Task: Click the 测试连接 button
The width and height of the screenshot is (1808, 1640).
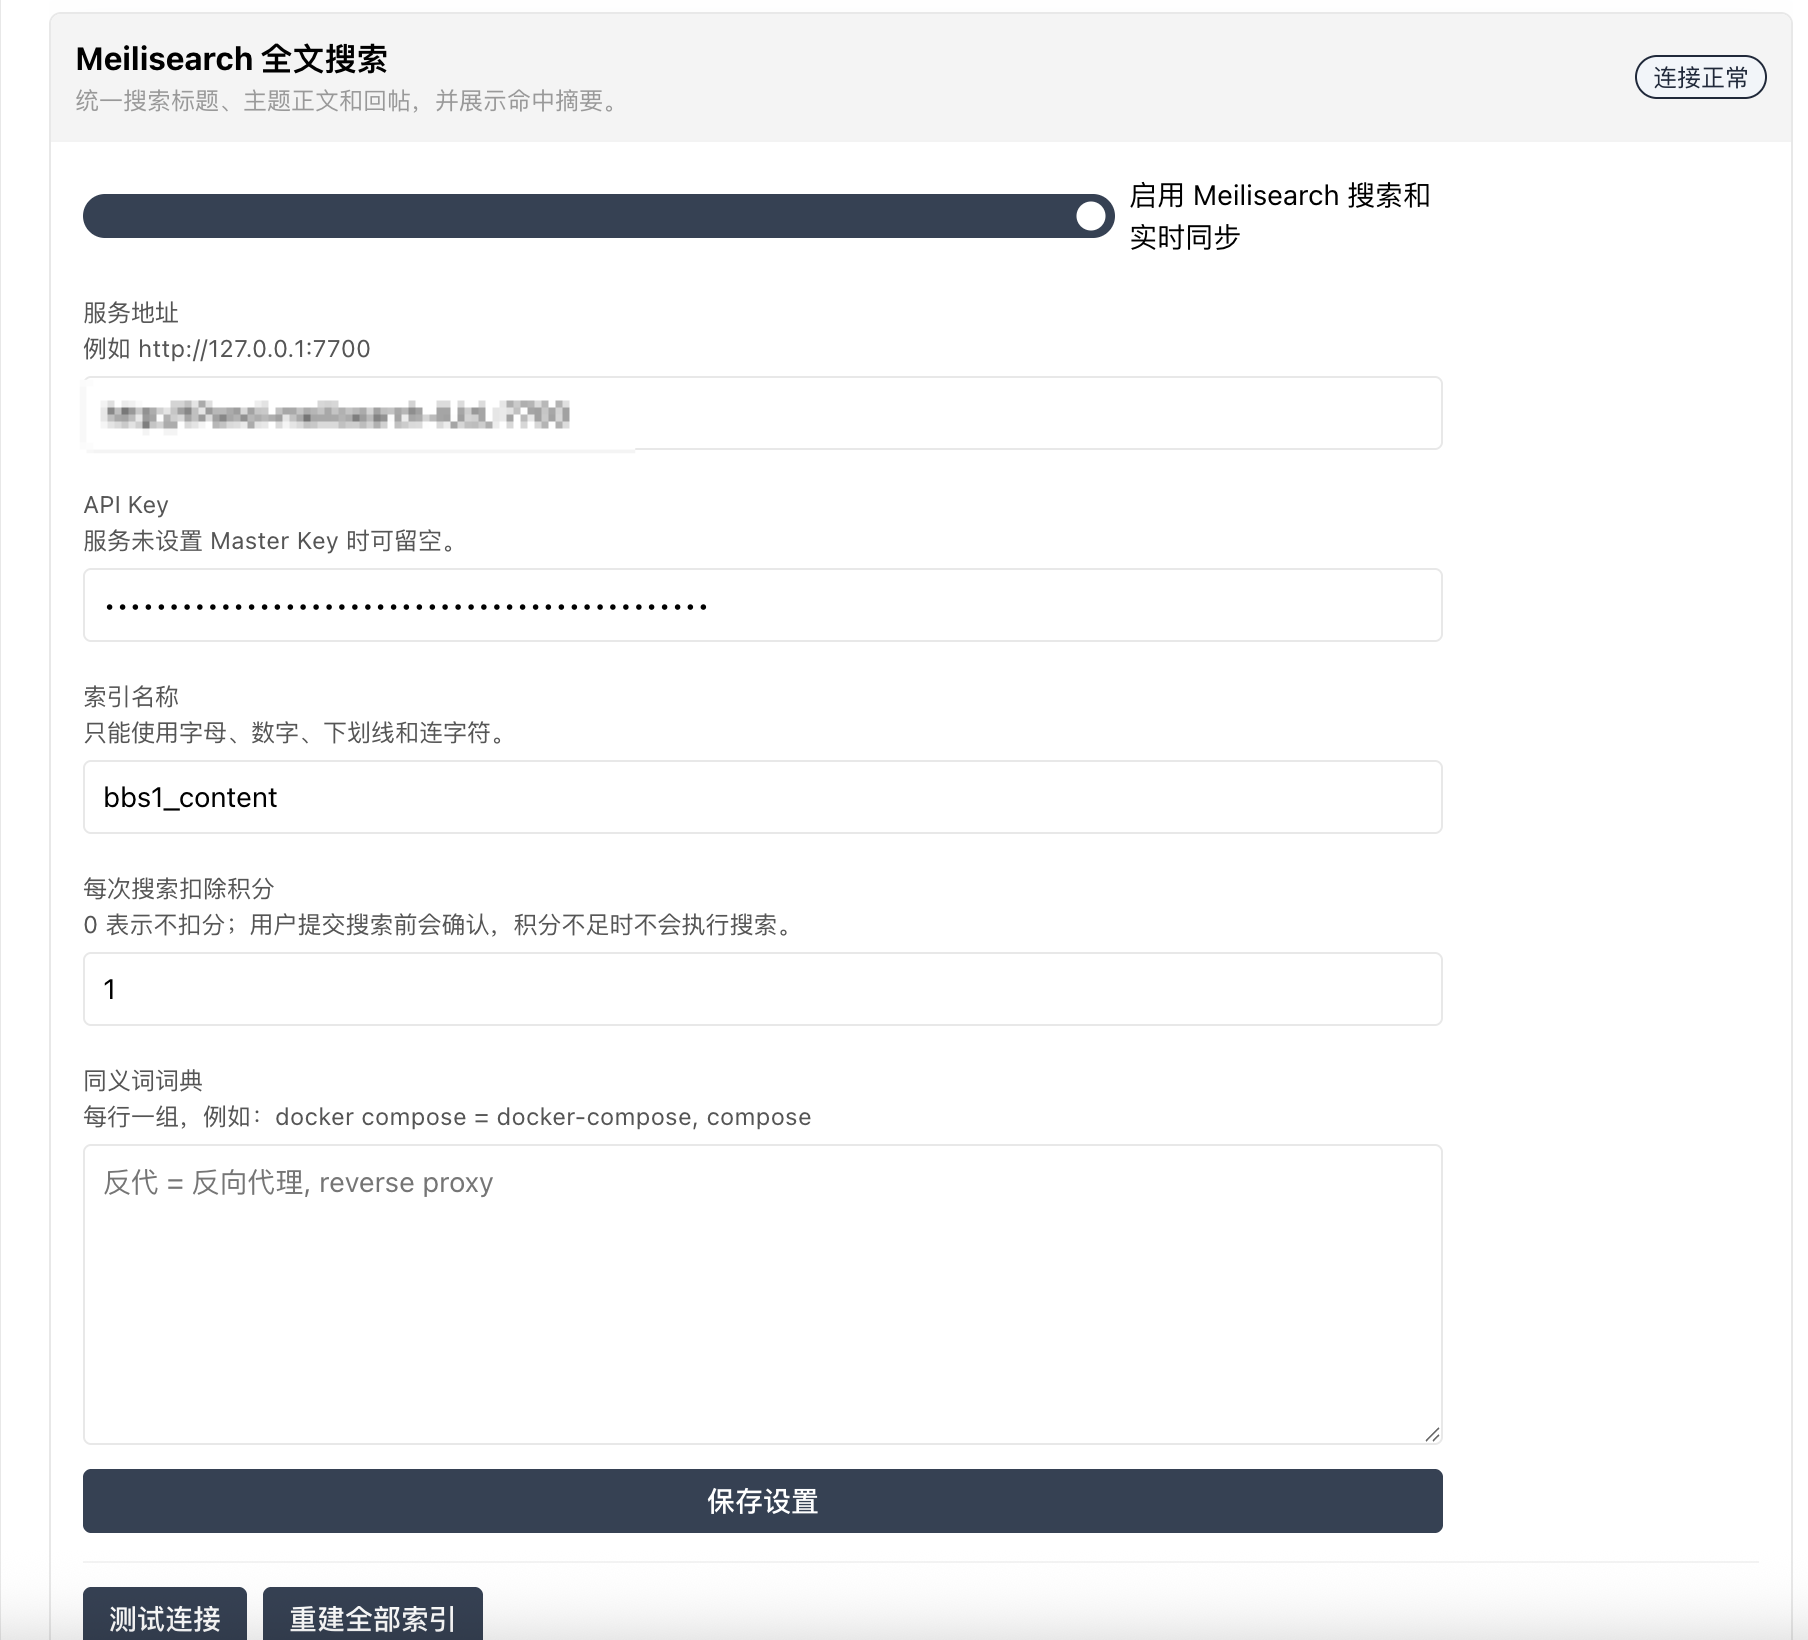Action: point(165,1615)
